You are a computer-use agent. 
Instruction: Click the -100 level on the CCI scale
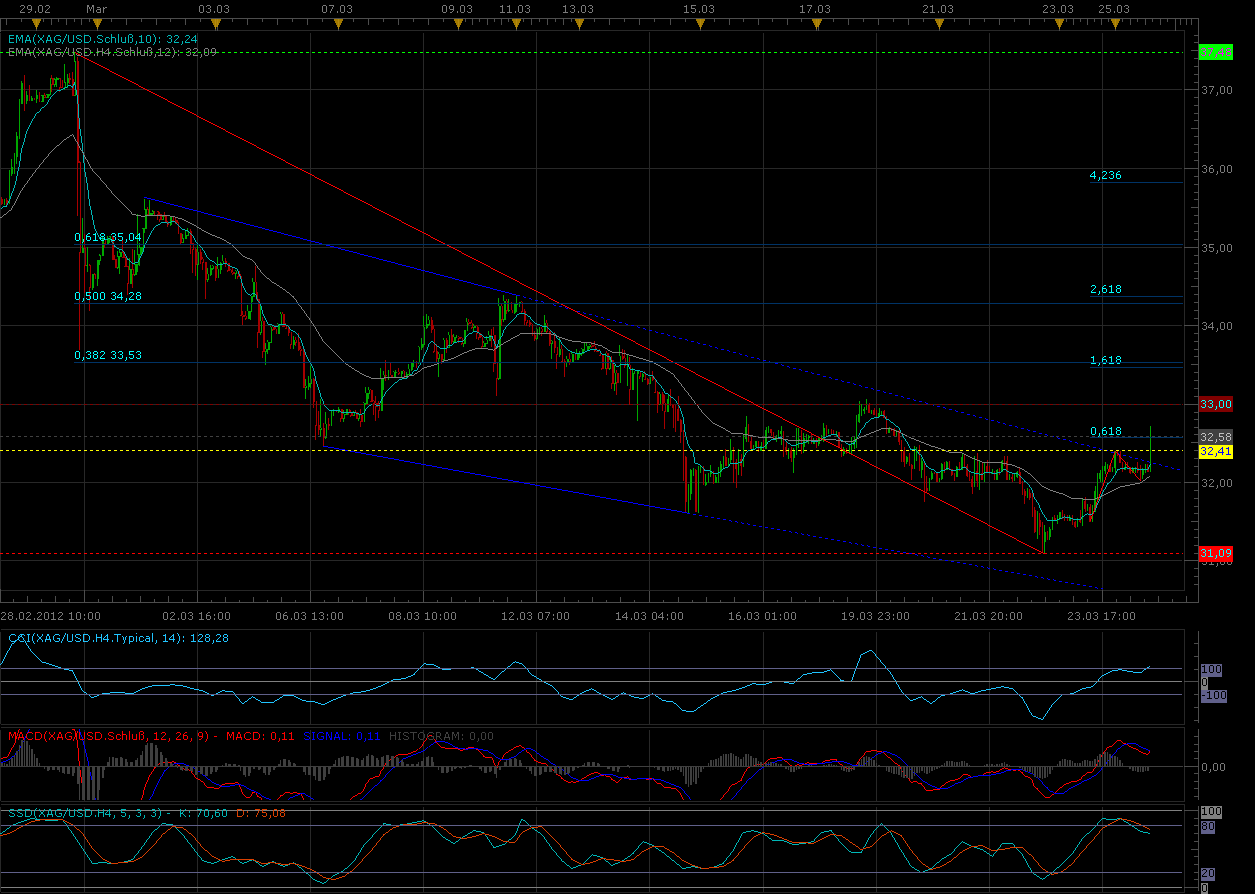[x=1213, y=695]
